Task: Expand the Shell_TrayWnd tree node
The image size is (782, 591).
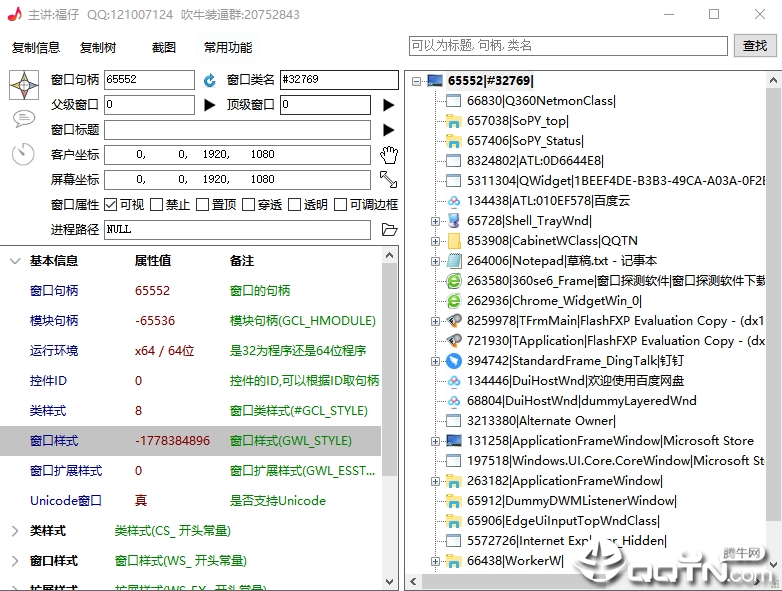Action: coord(435,221)
